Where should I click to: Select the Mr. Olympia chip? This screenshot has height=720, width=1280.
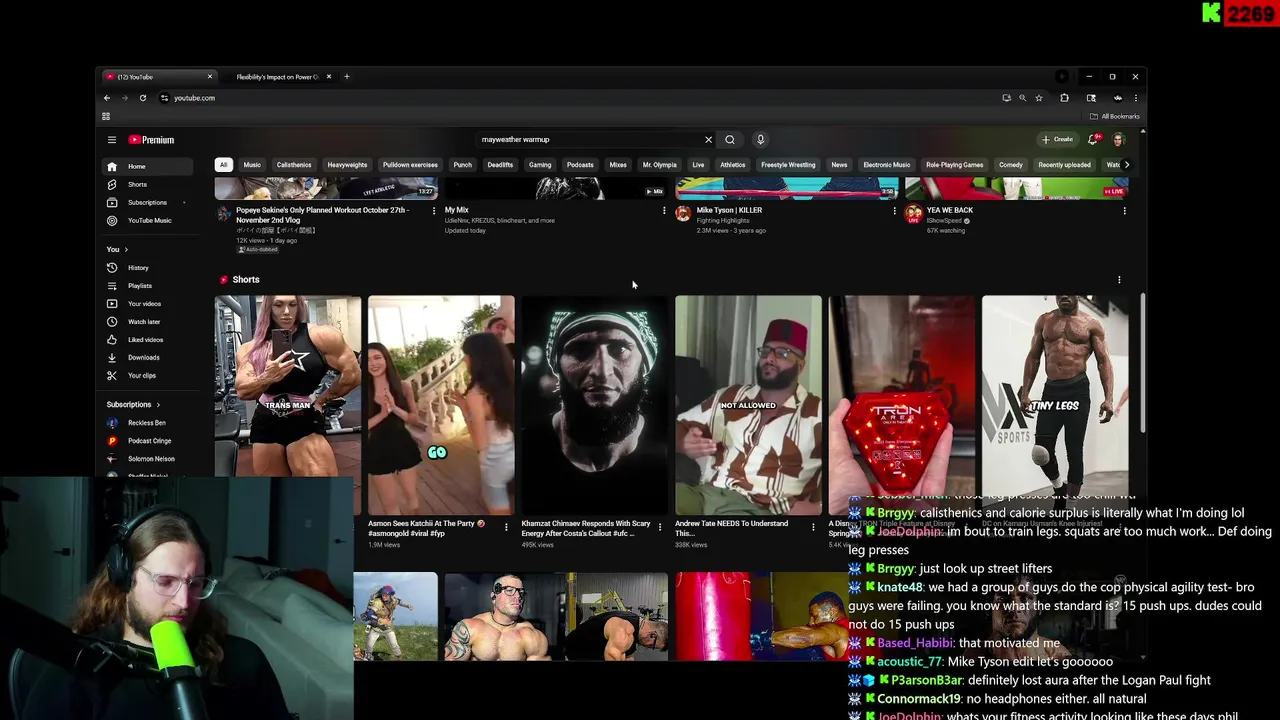[x=659, y=165]
